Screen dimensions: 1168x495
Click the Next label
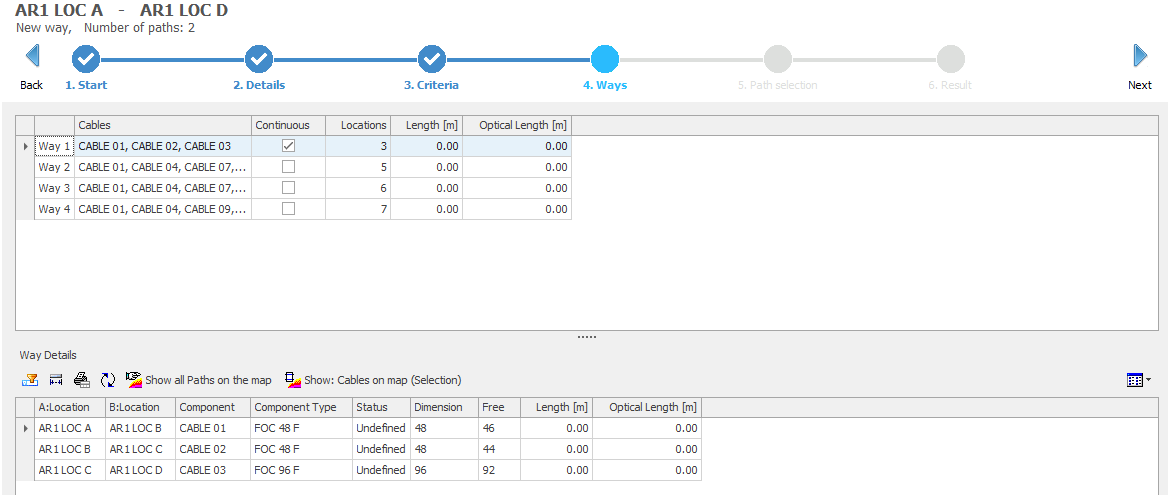pyautogui.click(x=1140, y=85)
